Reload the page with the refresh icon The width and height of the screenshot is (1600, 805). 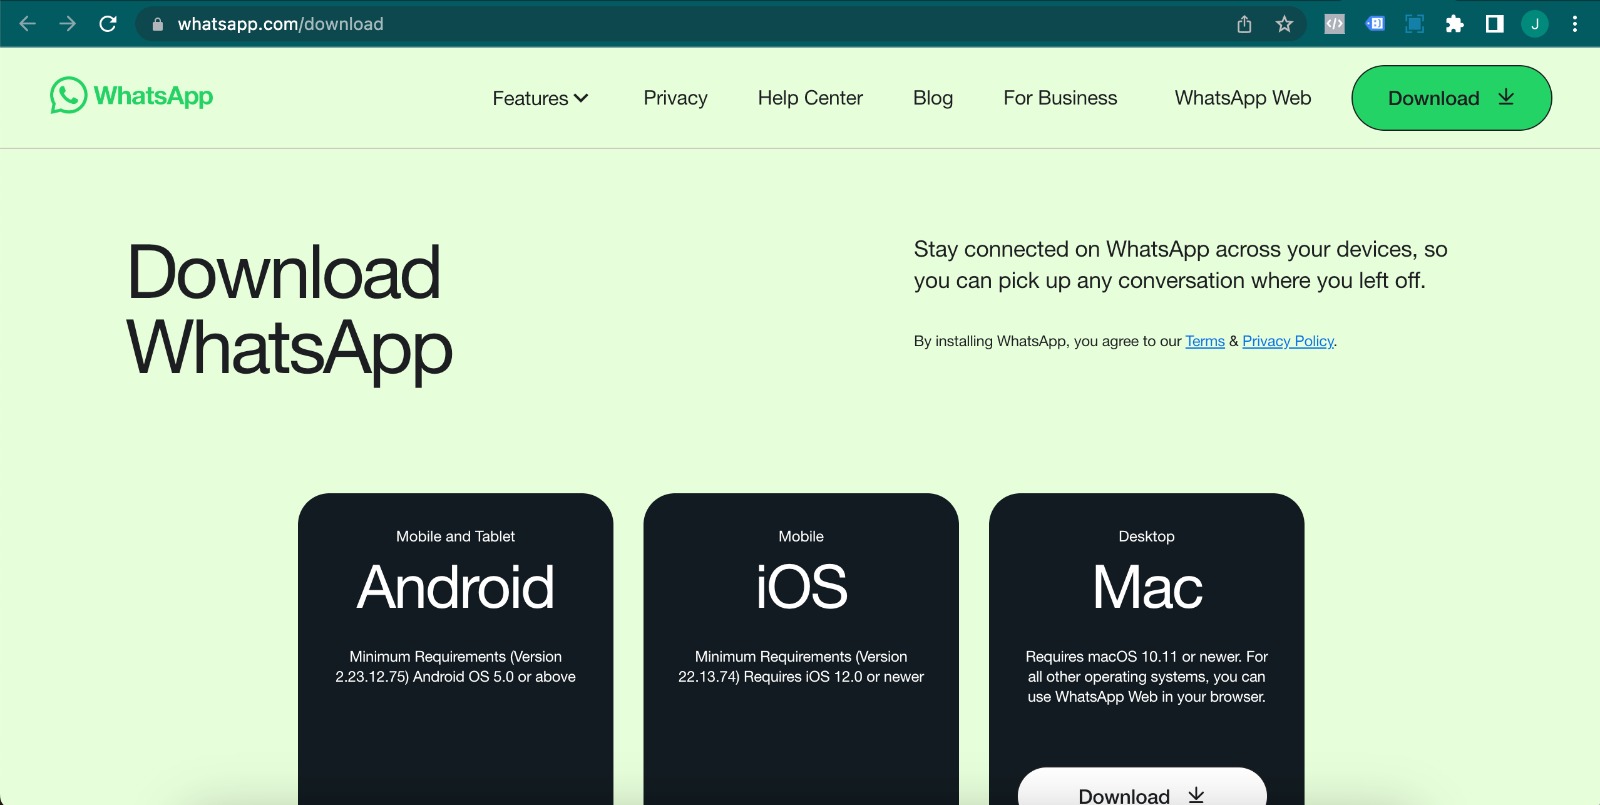(x=108, y=24)
